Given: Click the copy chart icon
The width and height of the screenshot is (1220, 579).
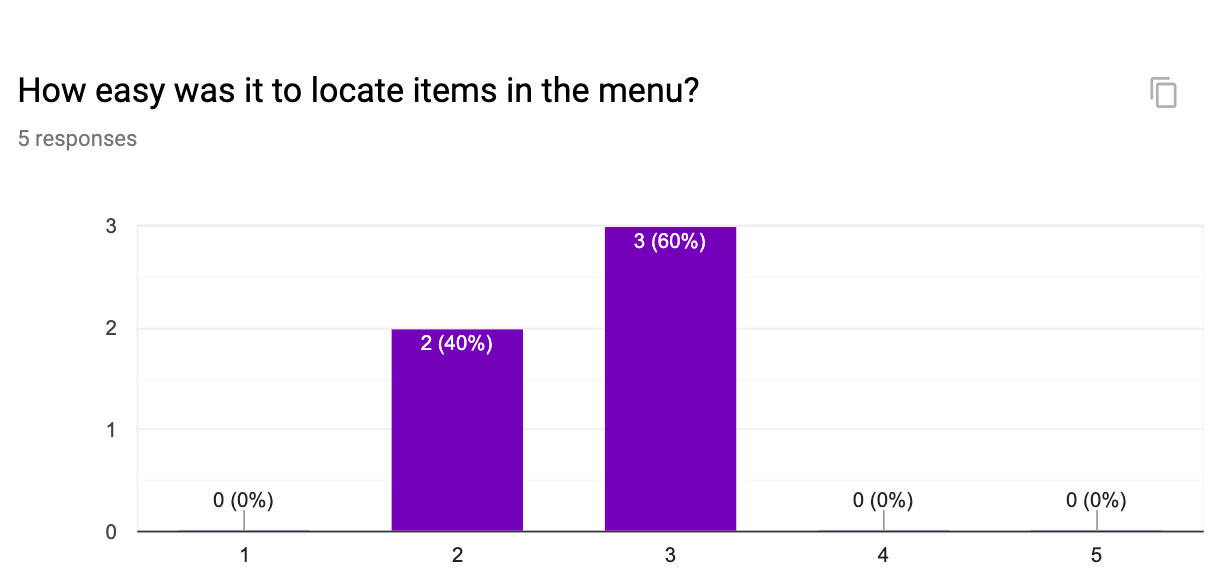Looking at the screenshot, I should click(1163, 93).
